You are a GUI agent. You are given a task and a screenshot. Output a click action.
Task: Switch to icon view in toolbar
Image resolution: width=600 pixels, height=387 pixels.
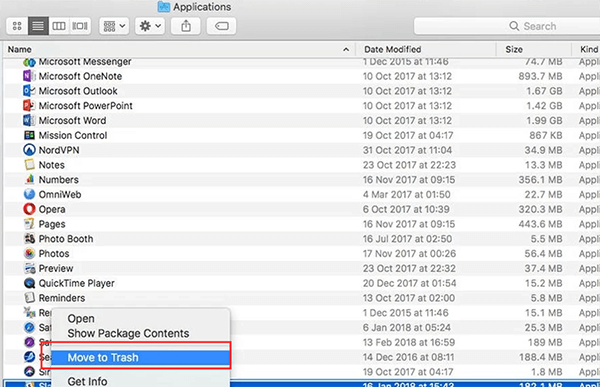point(17,26)
